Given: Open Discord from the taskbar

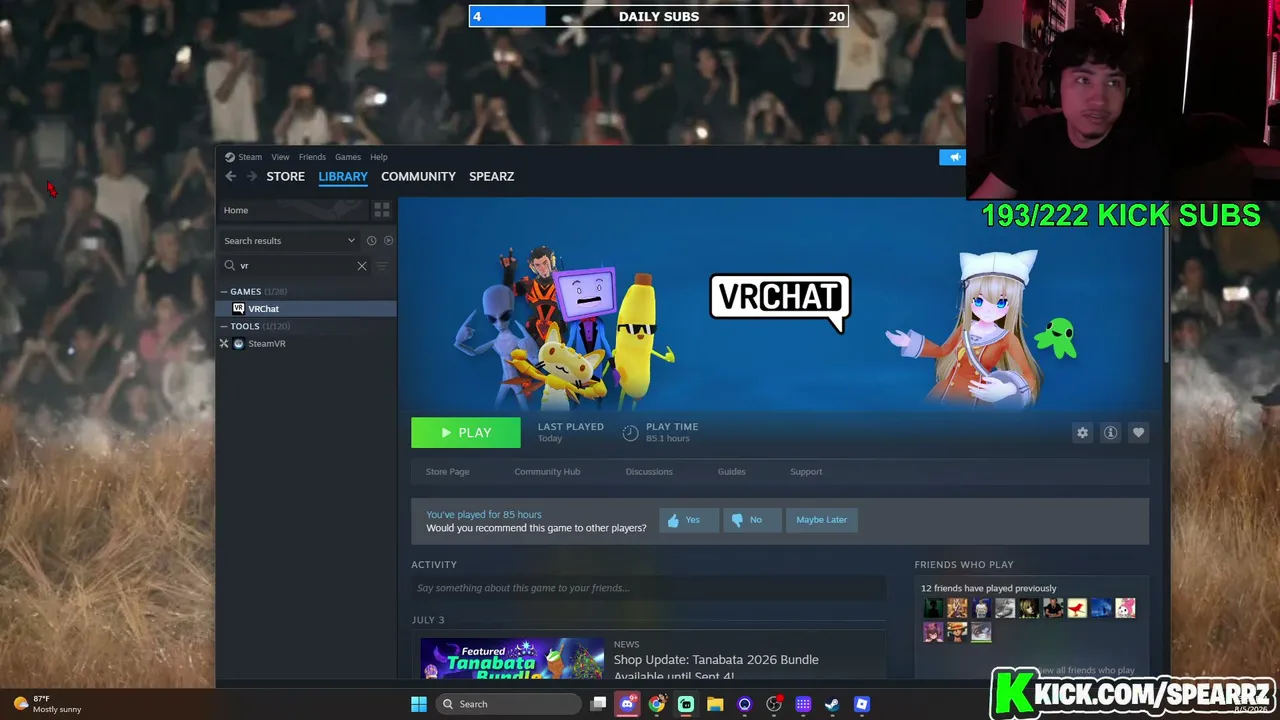Looking at the screenshot, I should coord(627,704).
